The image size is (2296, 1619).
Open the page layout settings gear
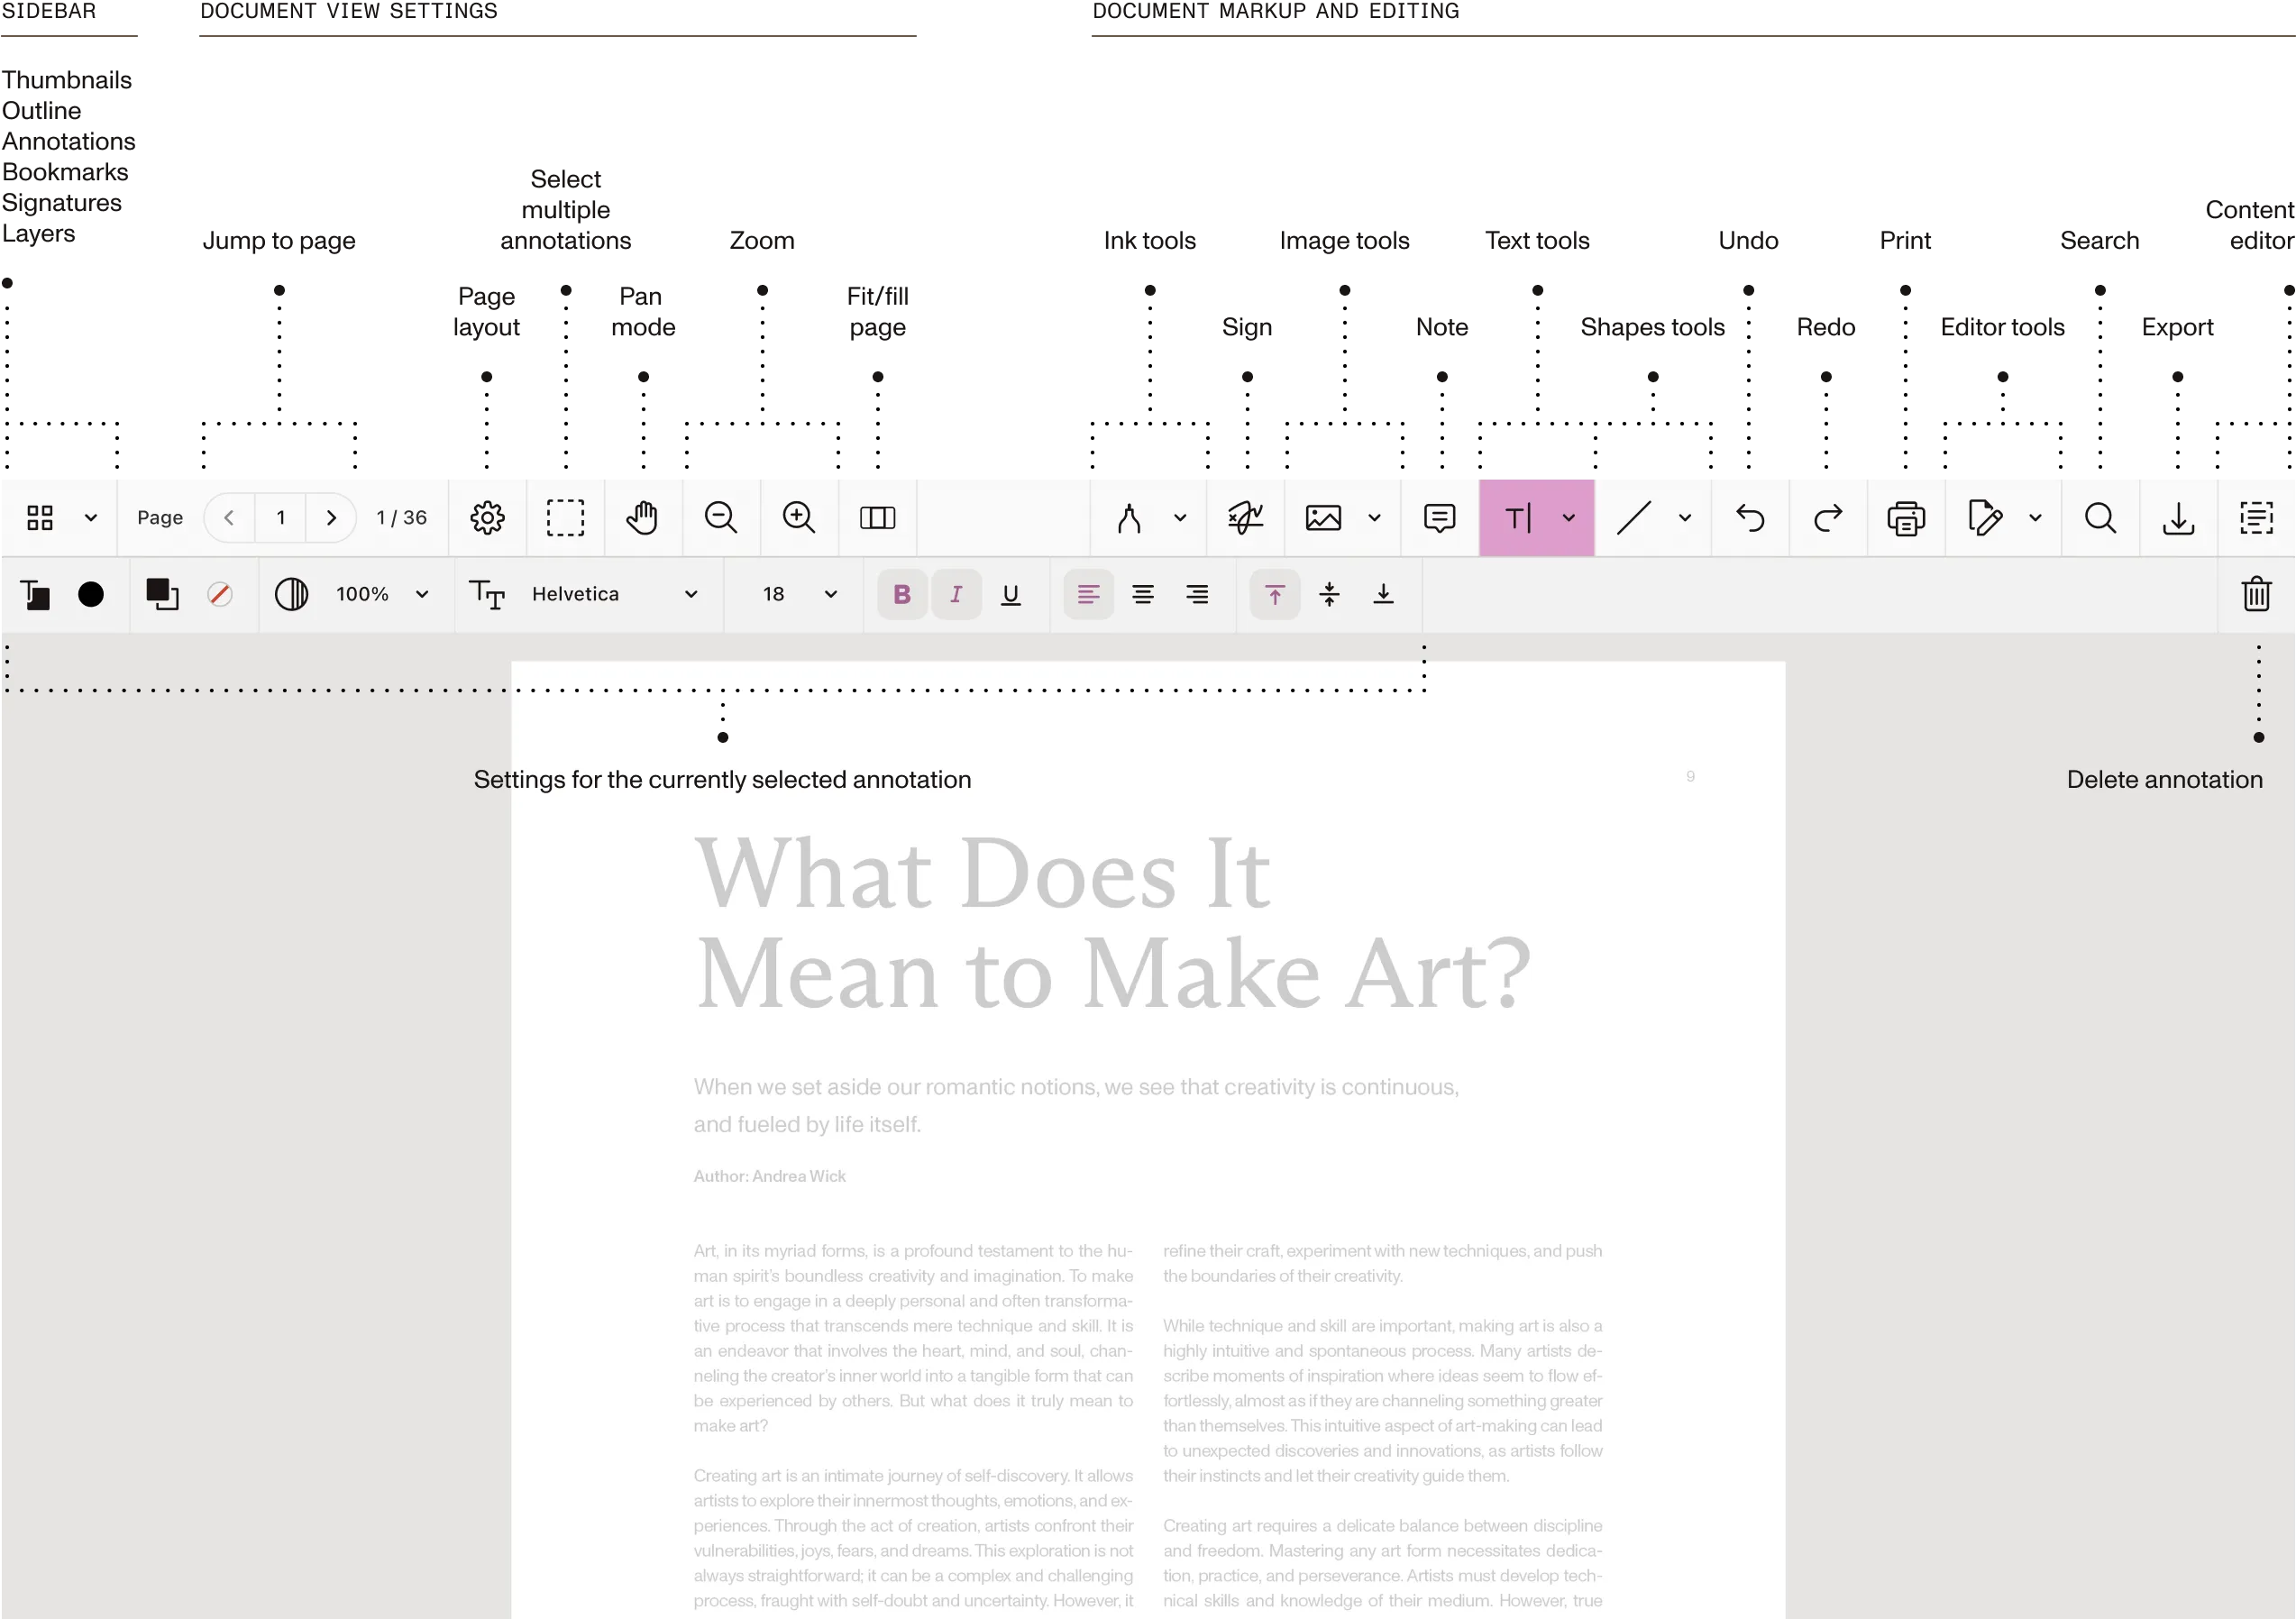pyautogui.click(x=487, y=517)
